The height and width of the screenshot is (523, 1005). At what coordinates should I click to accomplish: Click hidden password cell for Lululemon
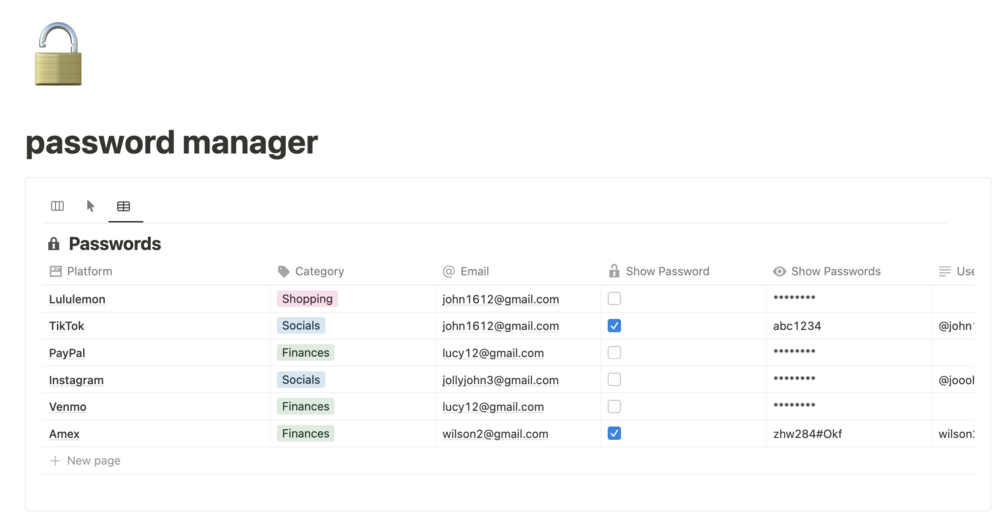pyautogui.click(x=794, y=298)
